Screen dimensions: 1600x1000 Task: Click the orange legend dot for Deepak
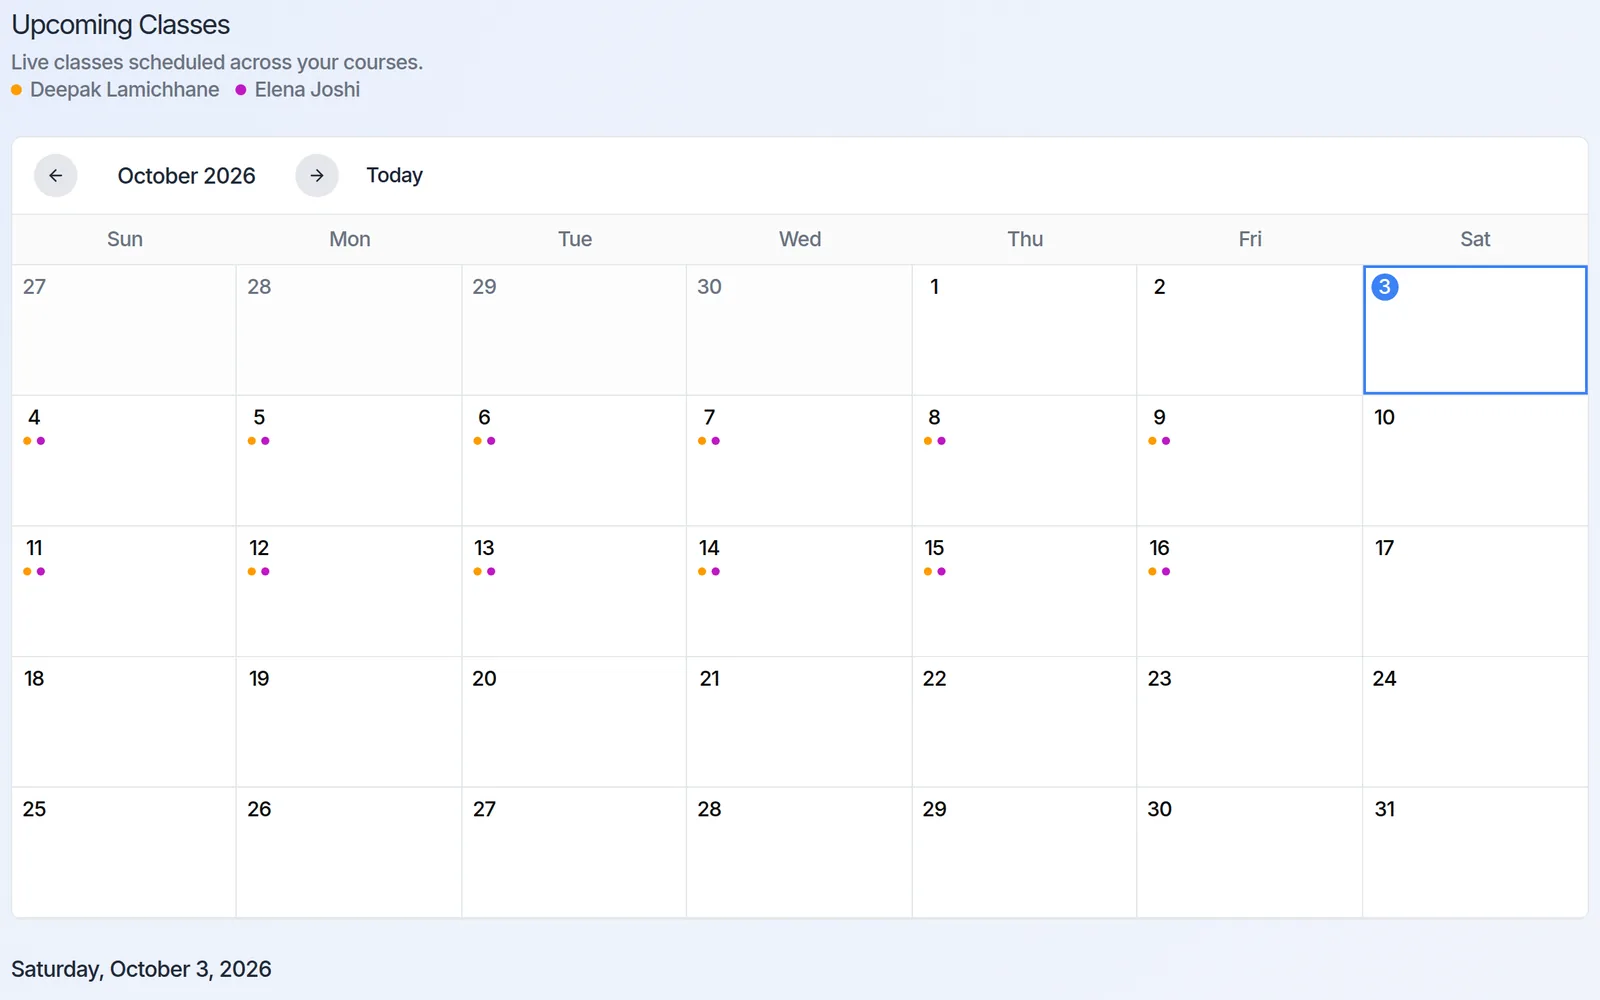[16, 90]
